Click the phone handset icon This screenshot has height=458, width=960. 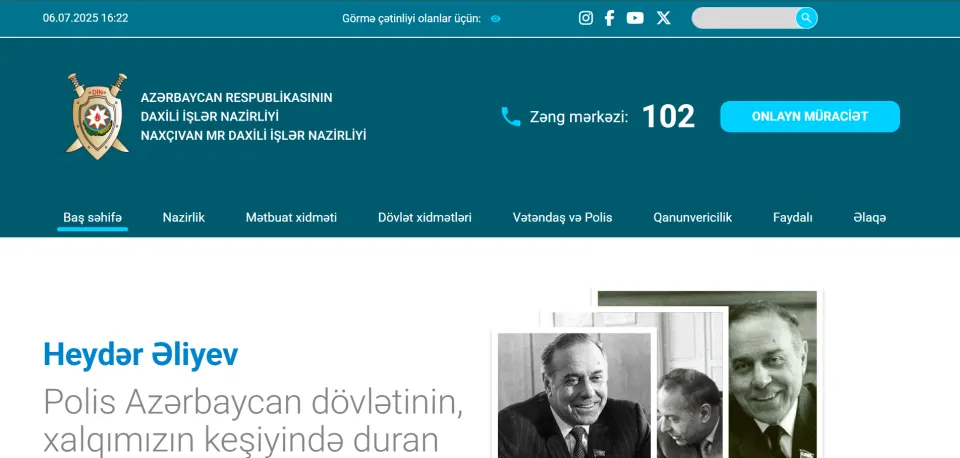click(511, 116)
